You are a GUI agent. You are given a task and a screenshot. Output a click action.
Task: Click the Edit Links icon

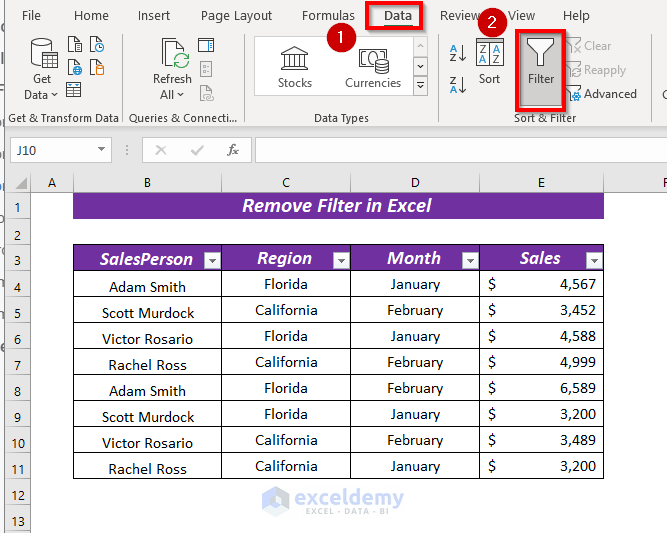coord(206,93)
